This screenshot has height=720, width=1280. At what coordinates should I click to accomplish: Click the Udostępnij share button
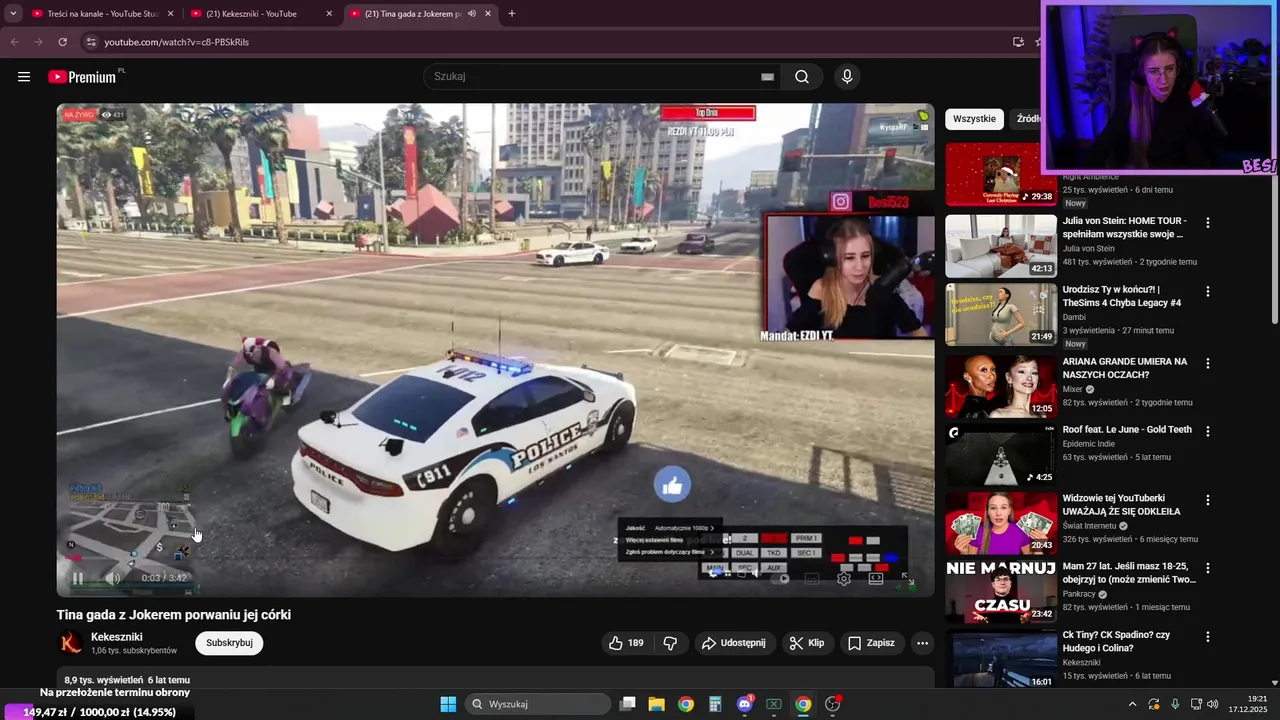pos(734,643)
